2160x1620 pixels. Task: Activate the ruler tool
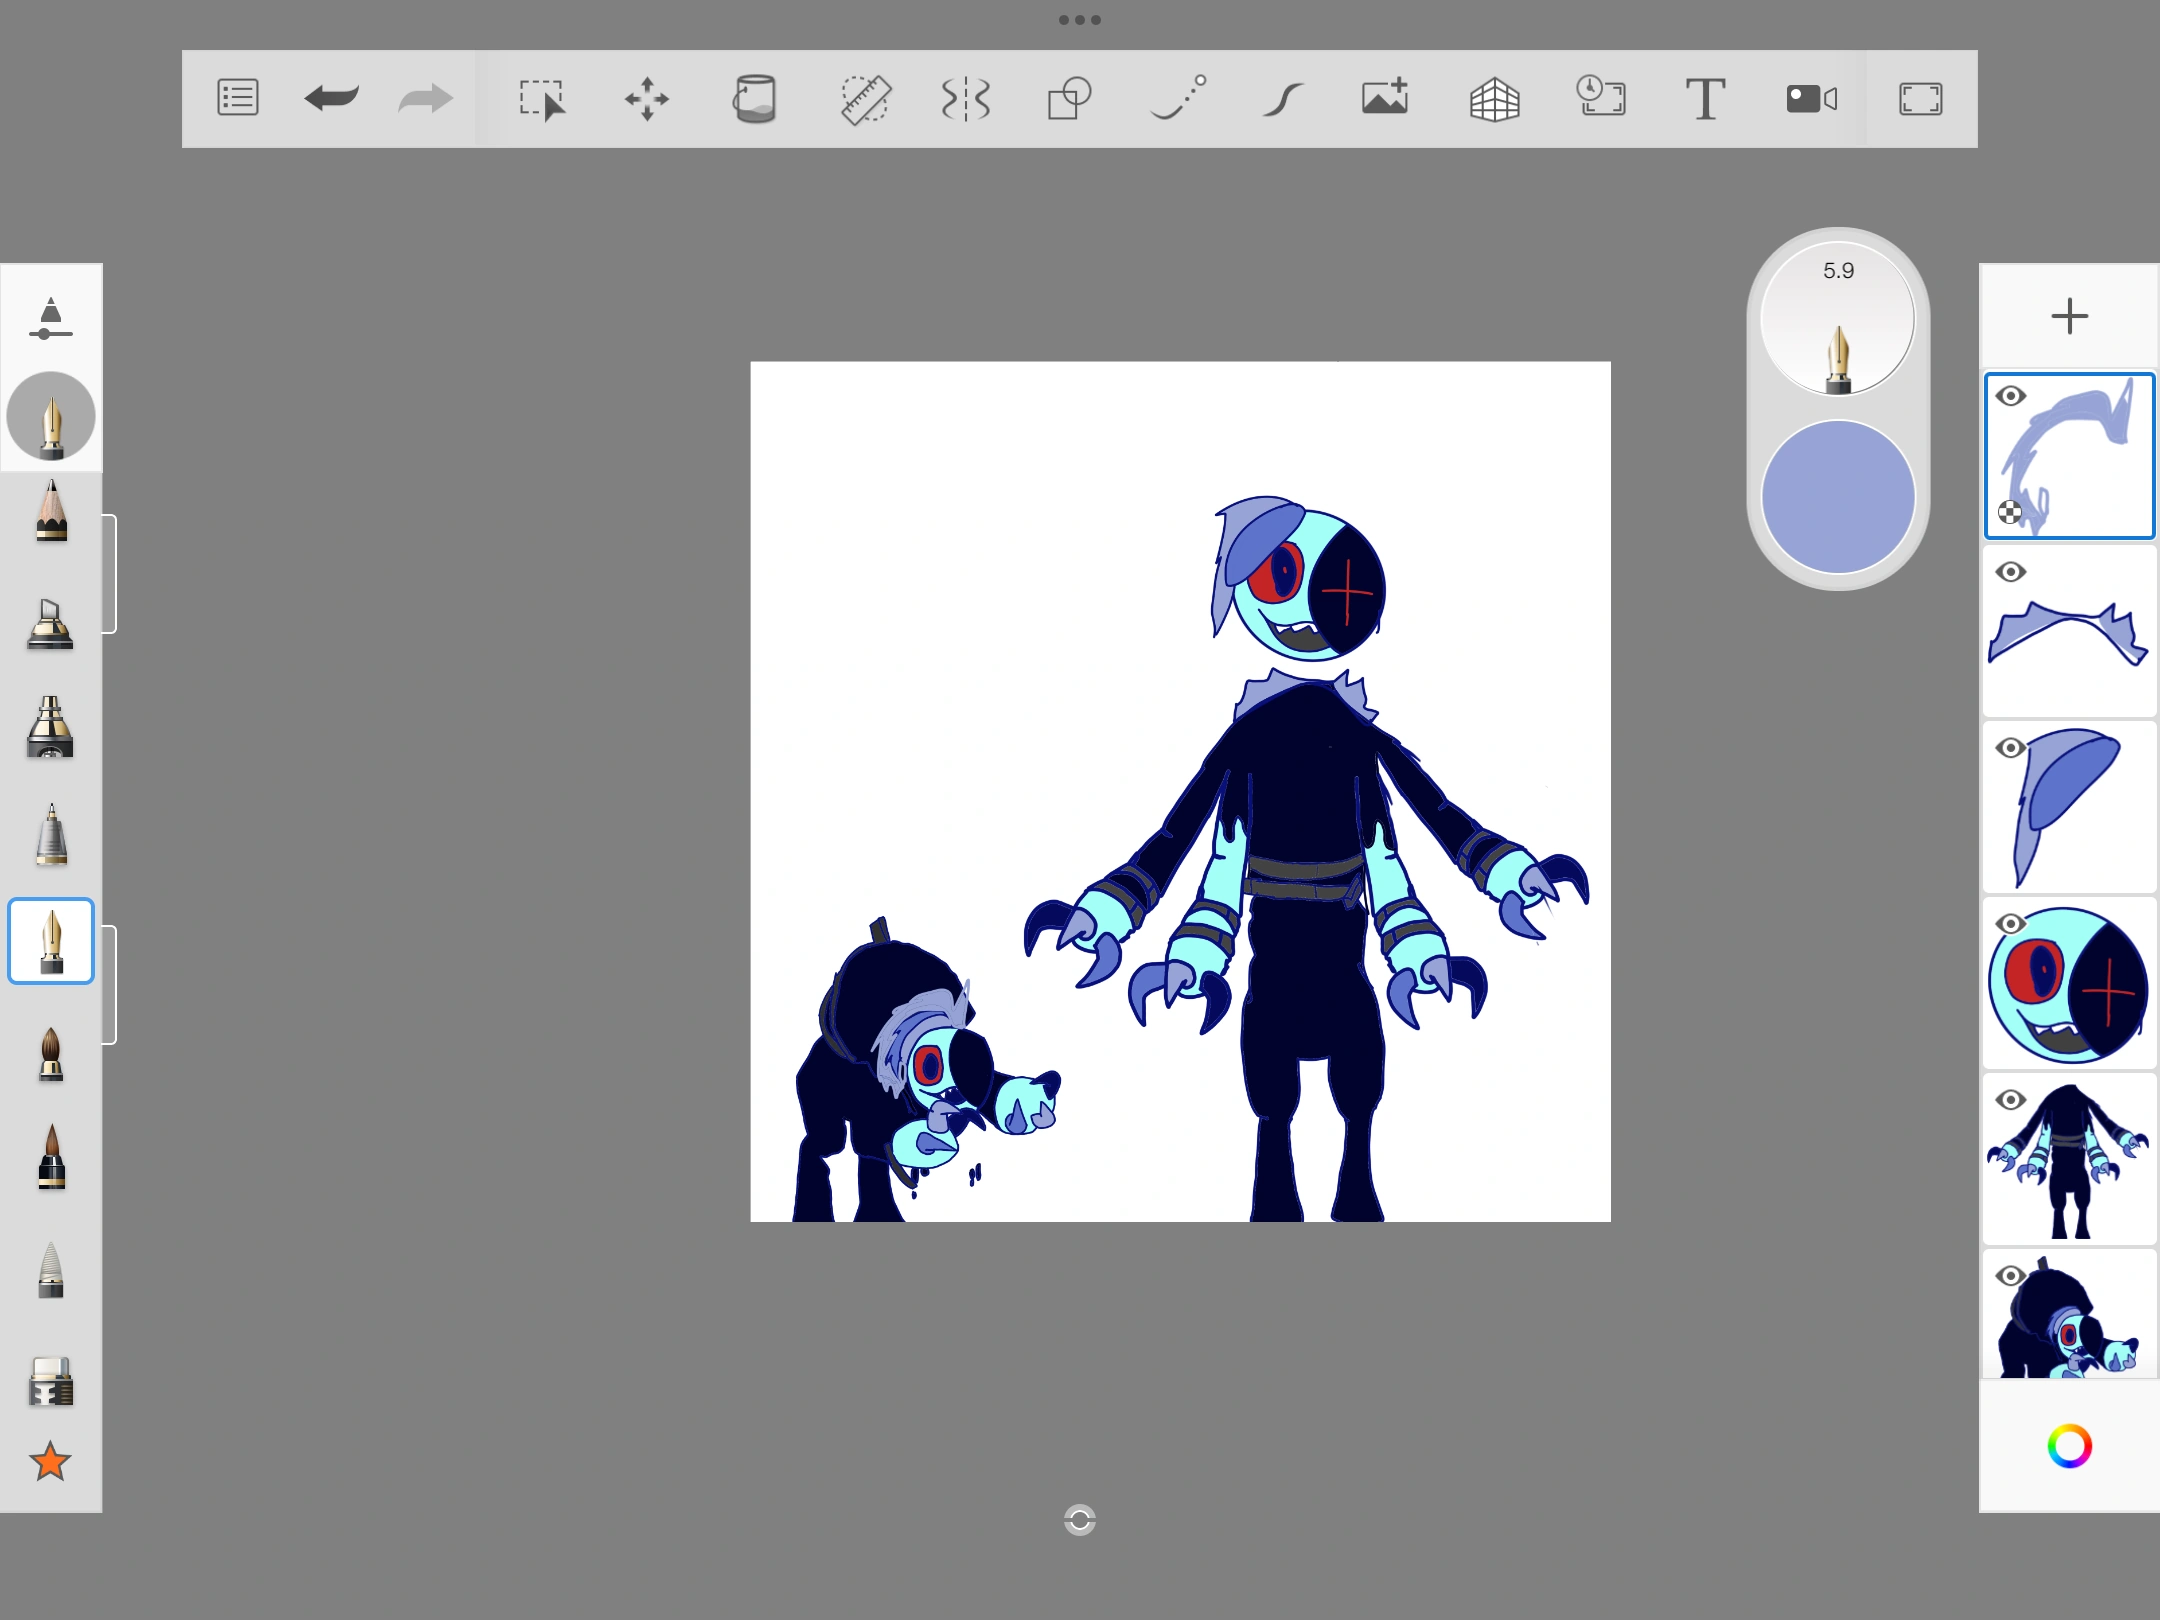point(866,98)
